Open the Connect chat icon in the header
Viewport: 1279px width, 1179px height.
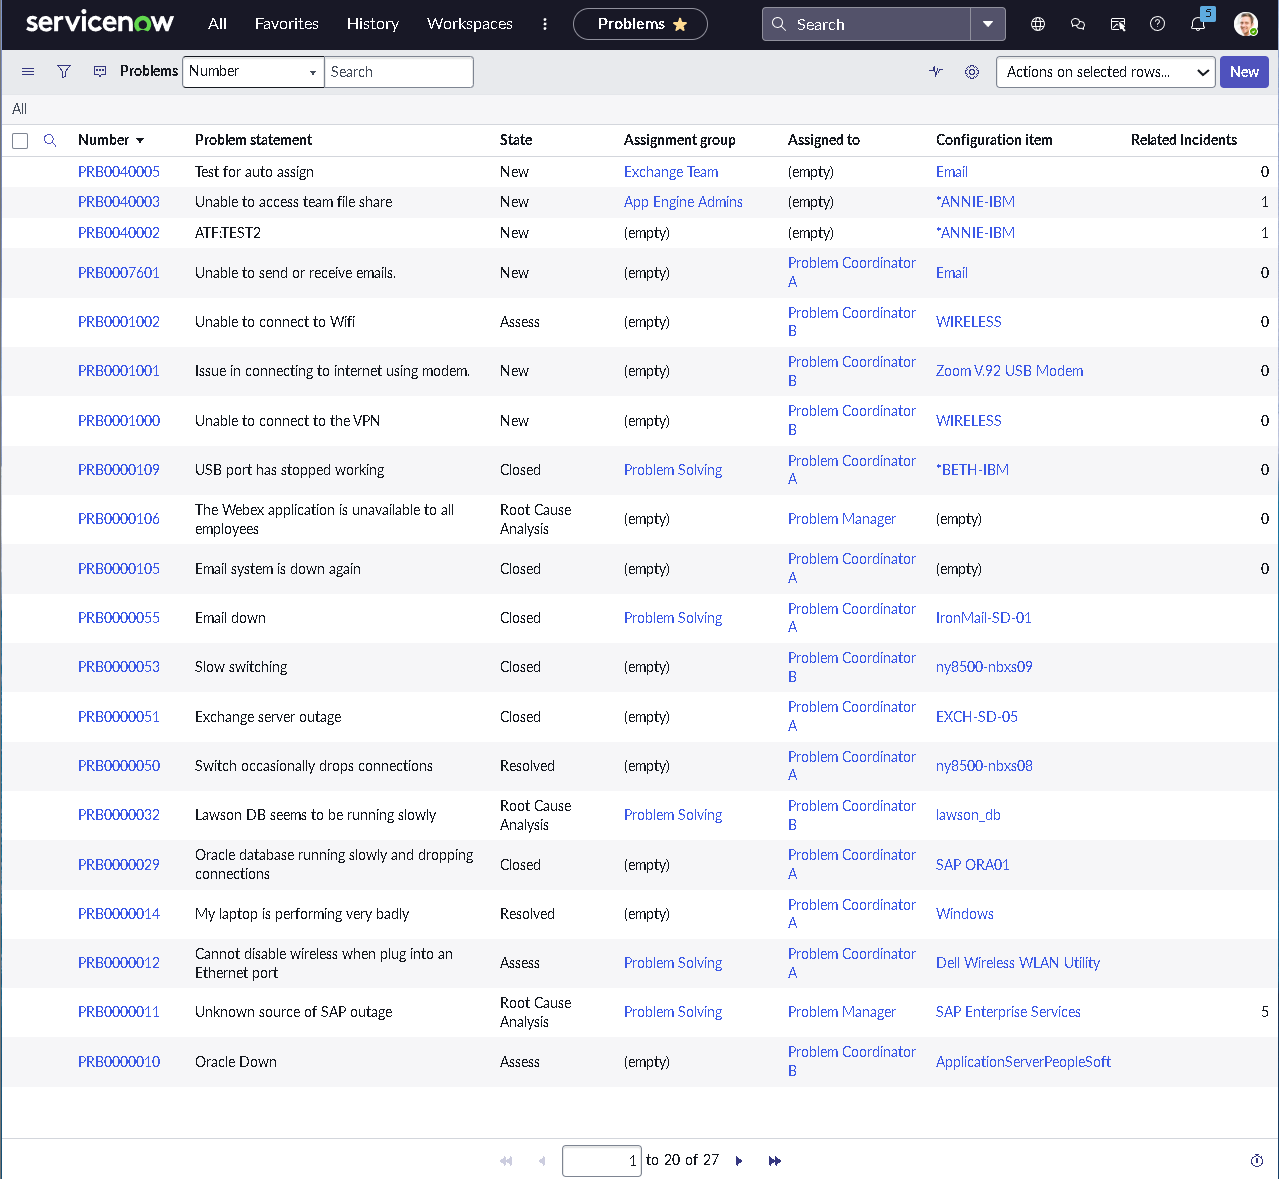[x=1077, y=23]
